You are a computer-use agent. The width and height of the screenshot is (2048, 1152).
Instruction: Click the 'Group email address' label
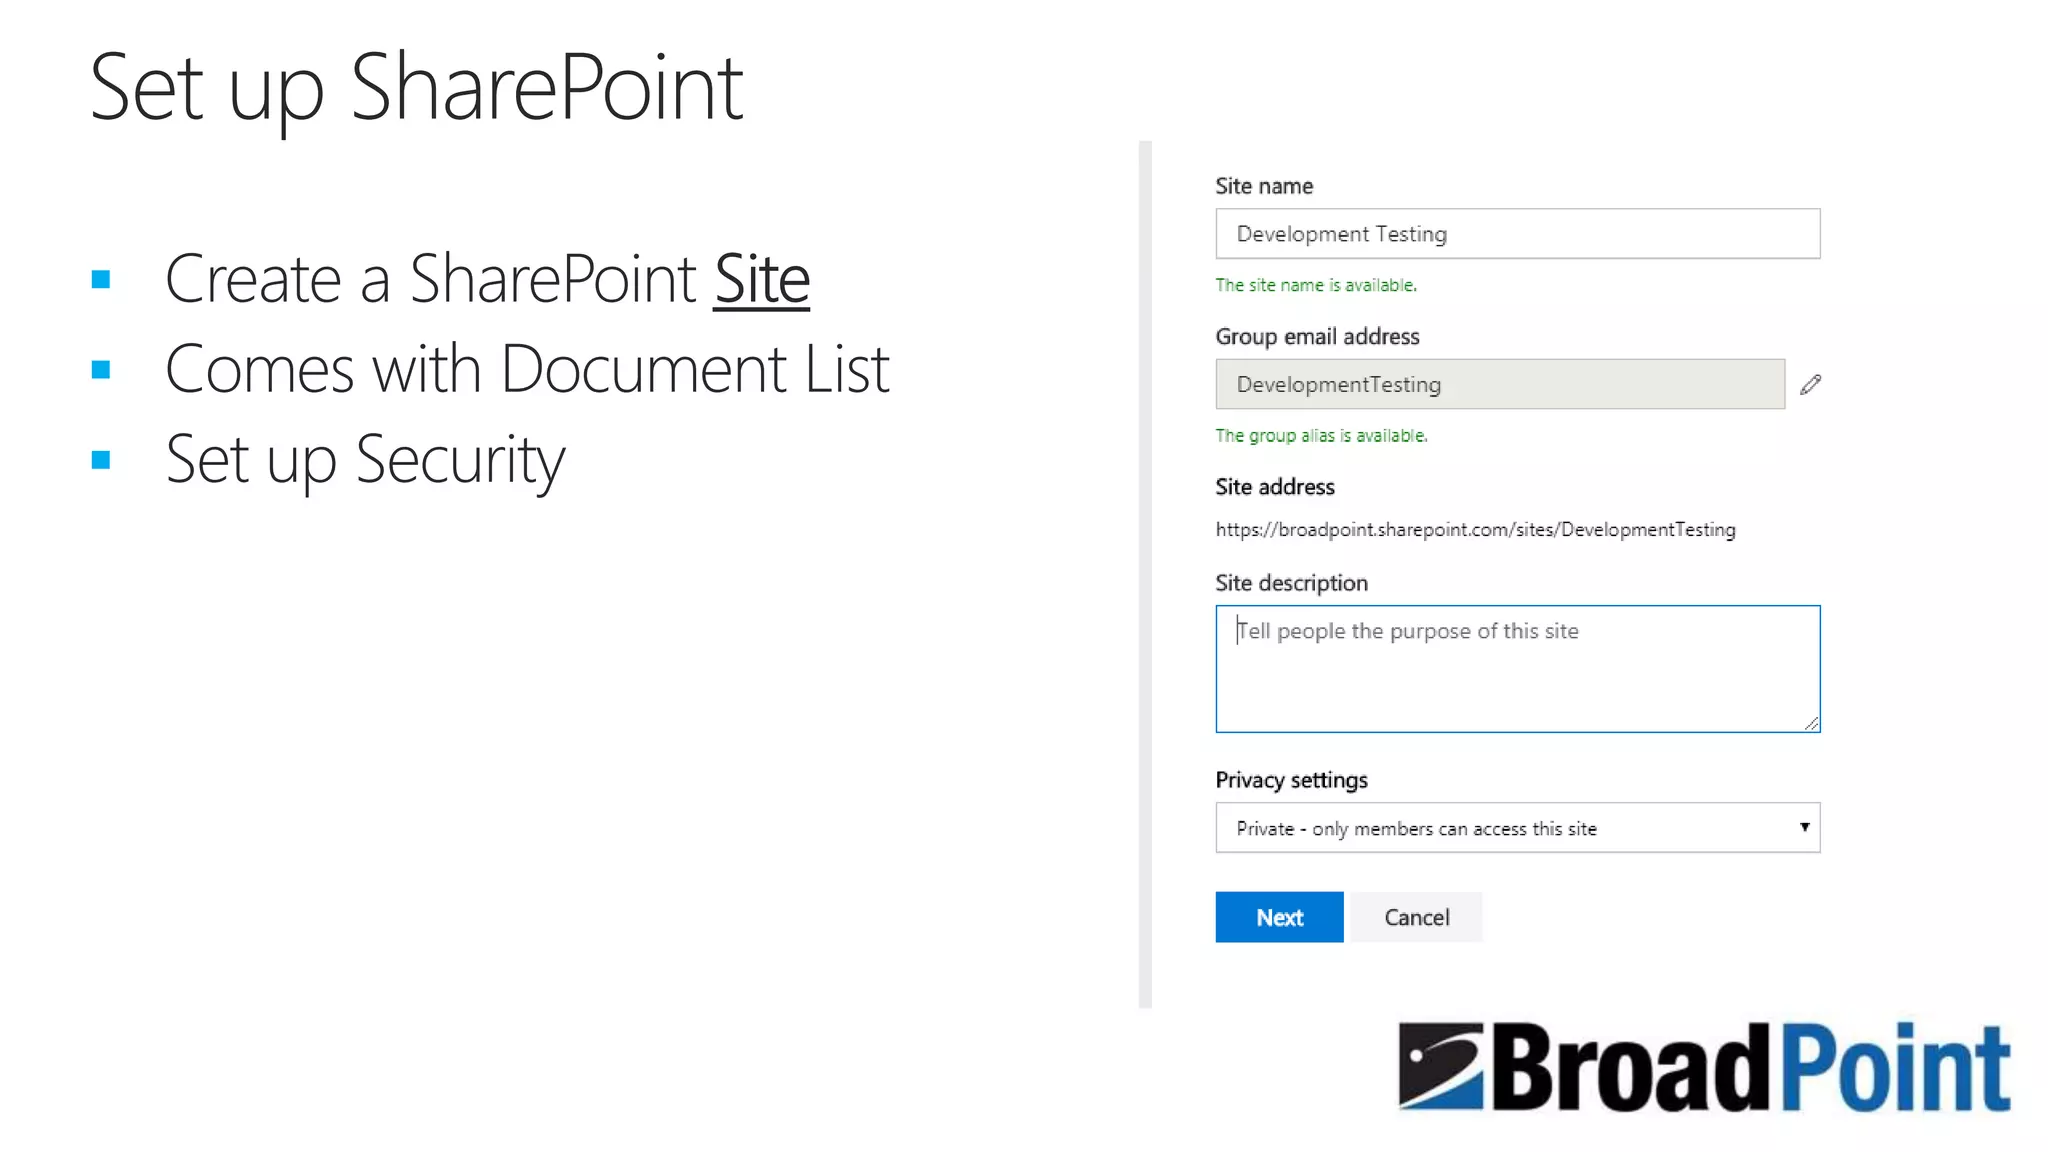[1317, 337]
